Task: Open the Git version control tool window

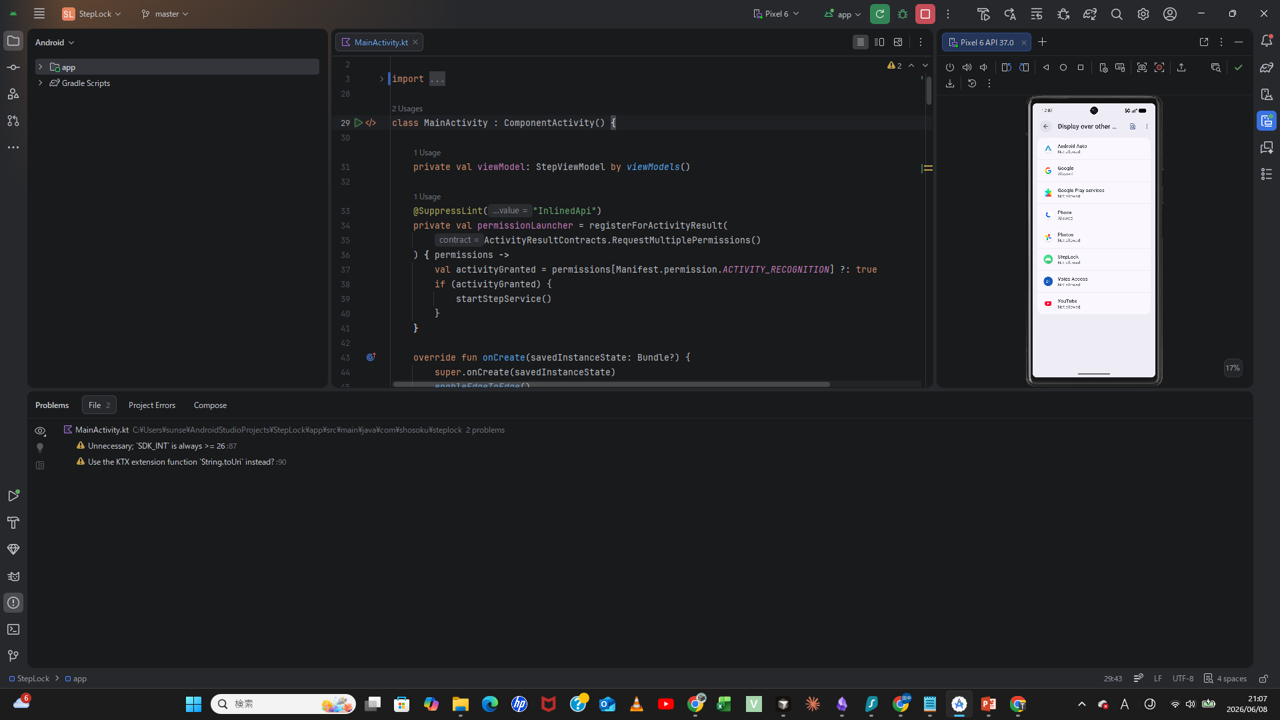Action: pyautogui.click(x=13, y=656)
